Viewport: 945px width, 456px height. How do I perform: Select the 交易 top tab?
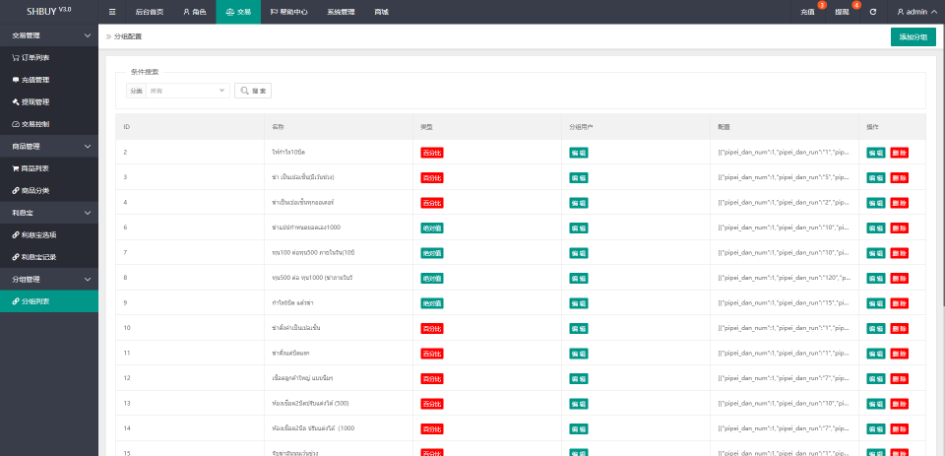click(239, 11)
